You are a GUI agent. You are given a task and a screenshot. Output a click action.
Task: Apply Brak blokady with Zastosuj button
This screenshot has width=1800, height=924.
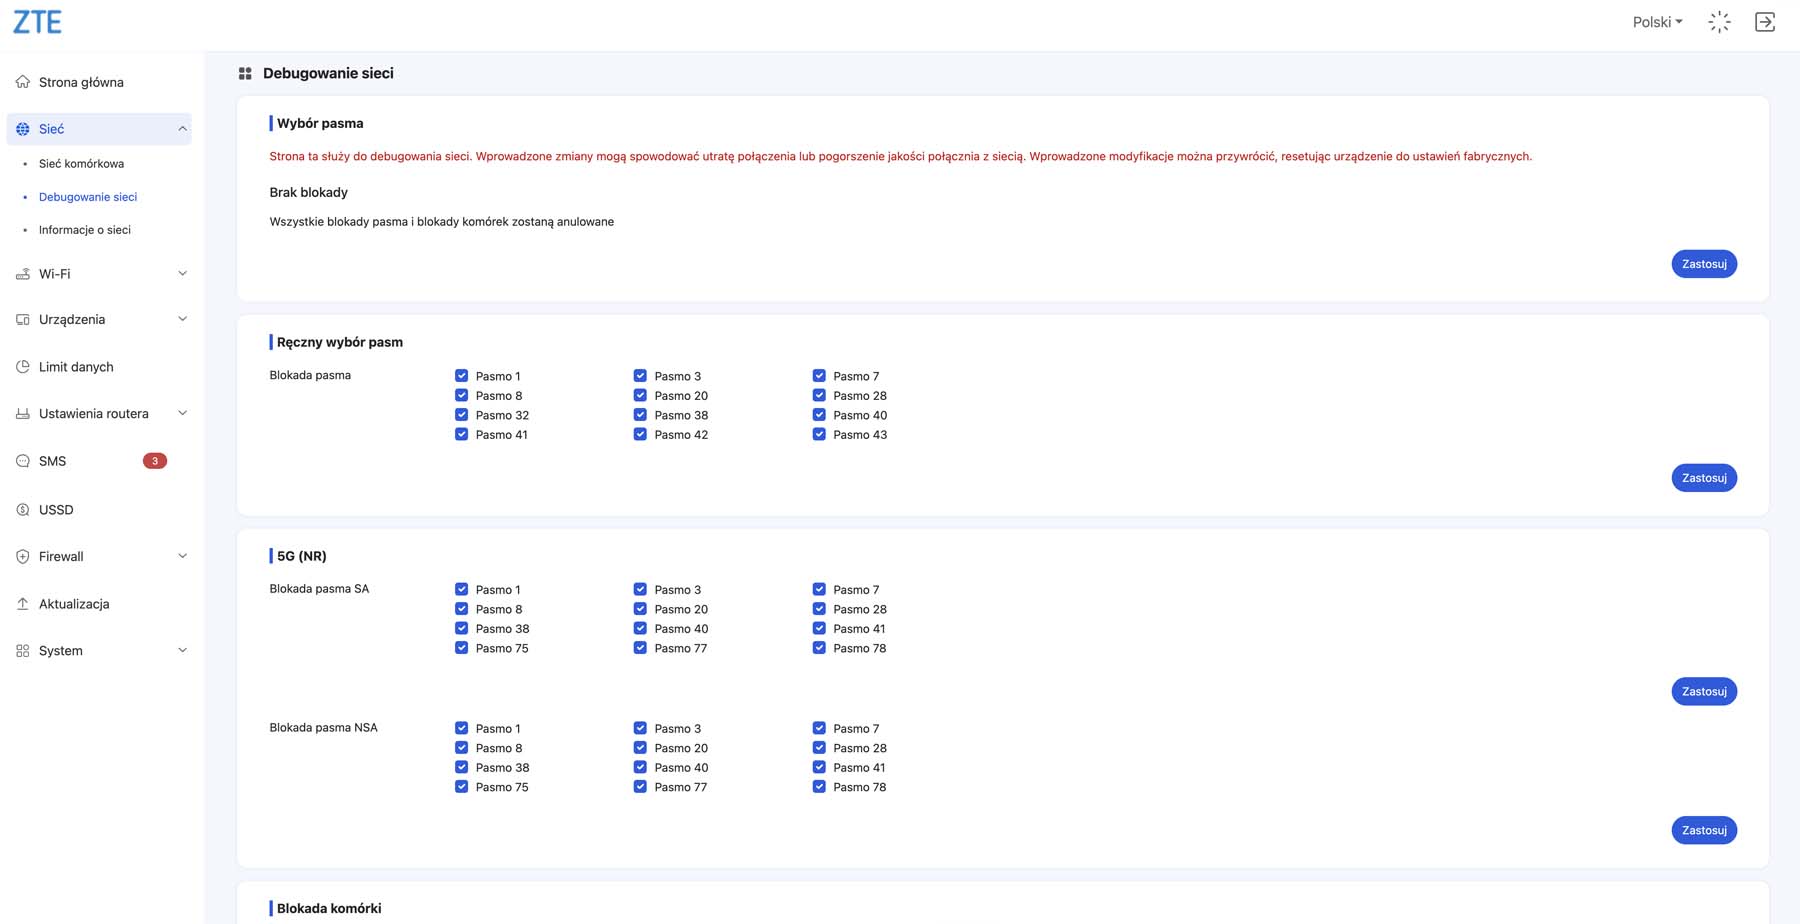click(1703, 264)
